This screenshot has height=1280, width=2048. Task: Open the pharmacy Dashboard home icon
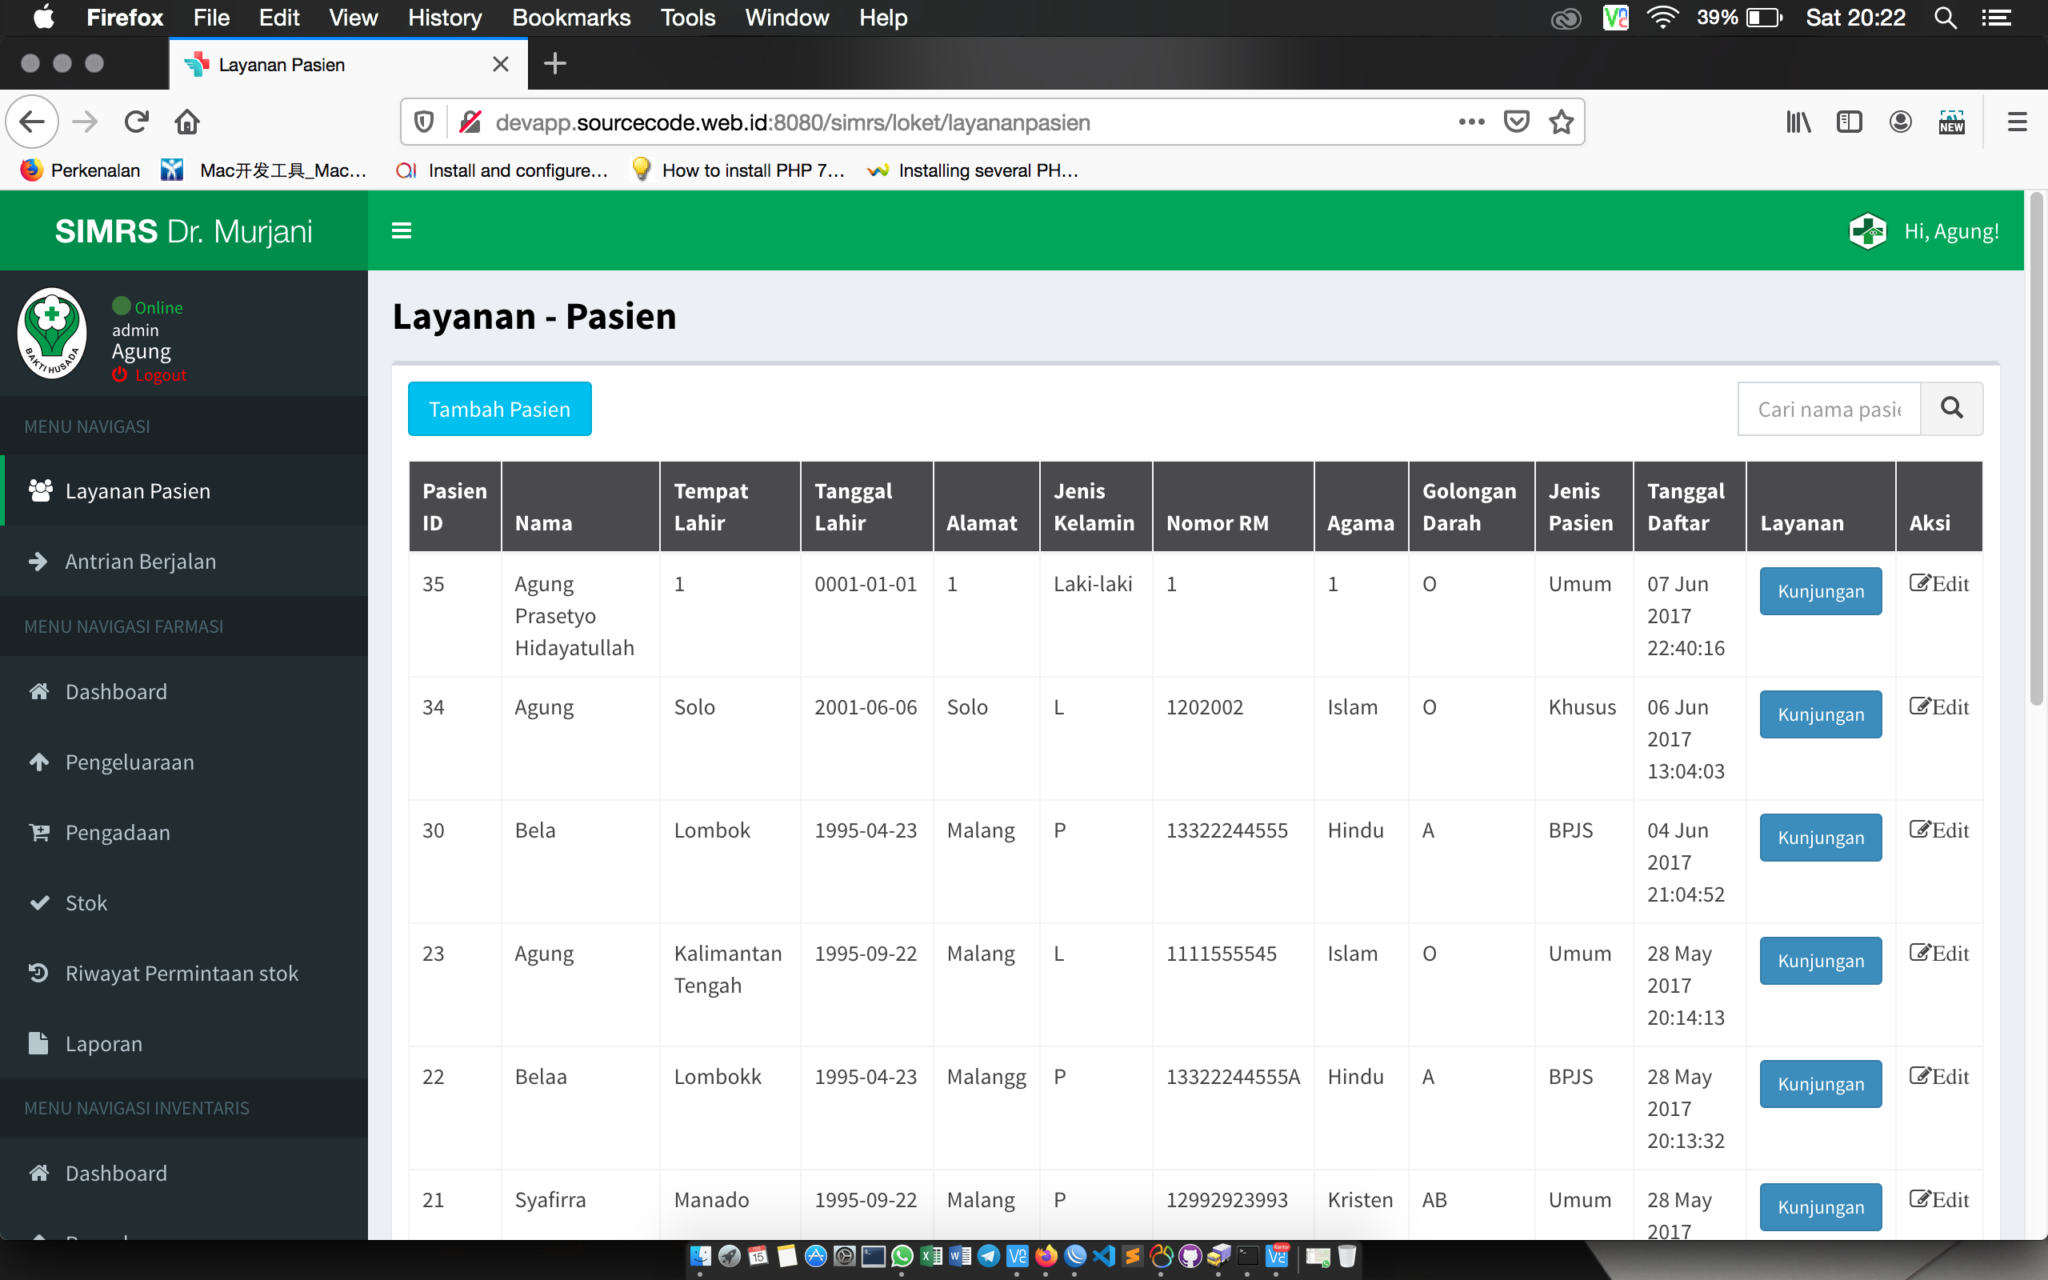[39, 691]
